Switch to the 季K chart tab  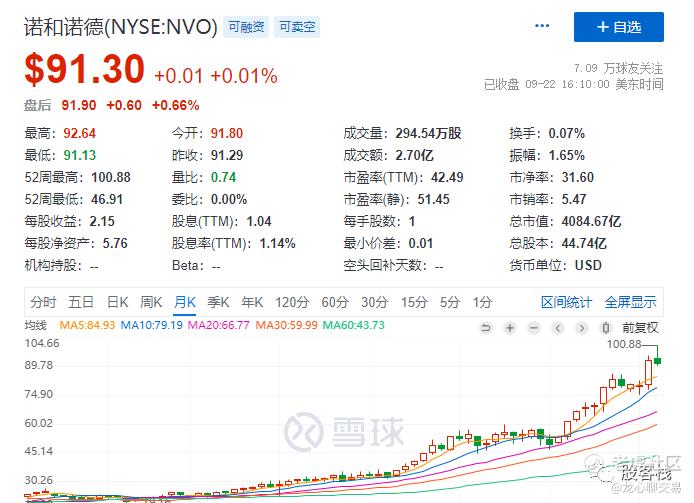tap(218, 302)
